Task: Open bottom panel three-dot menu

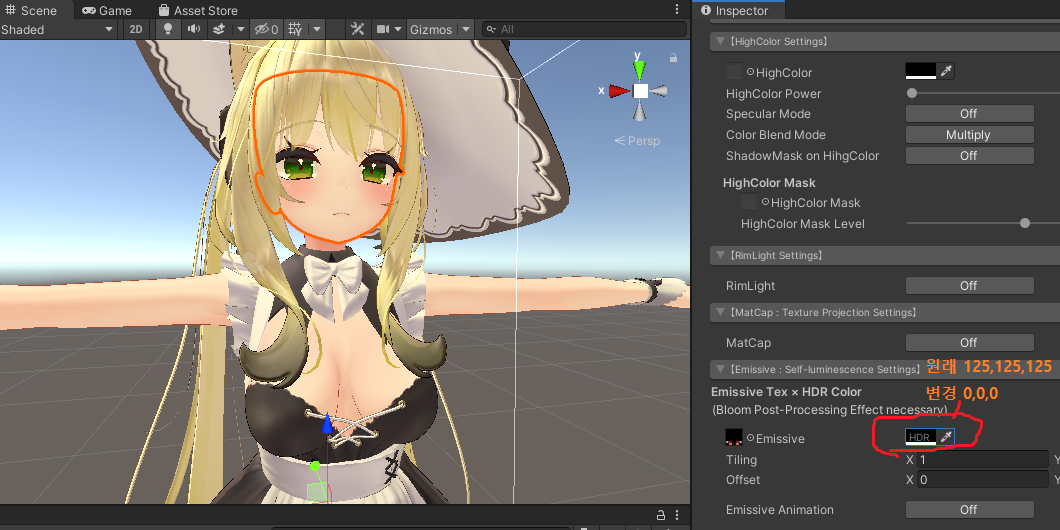Action: [x=677, y=515]
